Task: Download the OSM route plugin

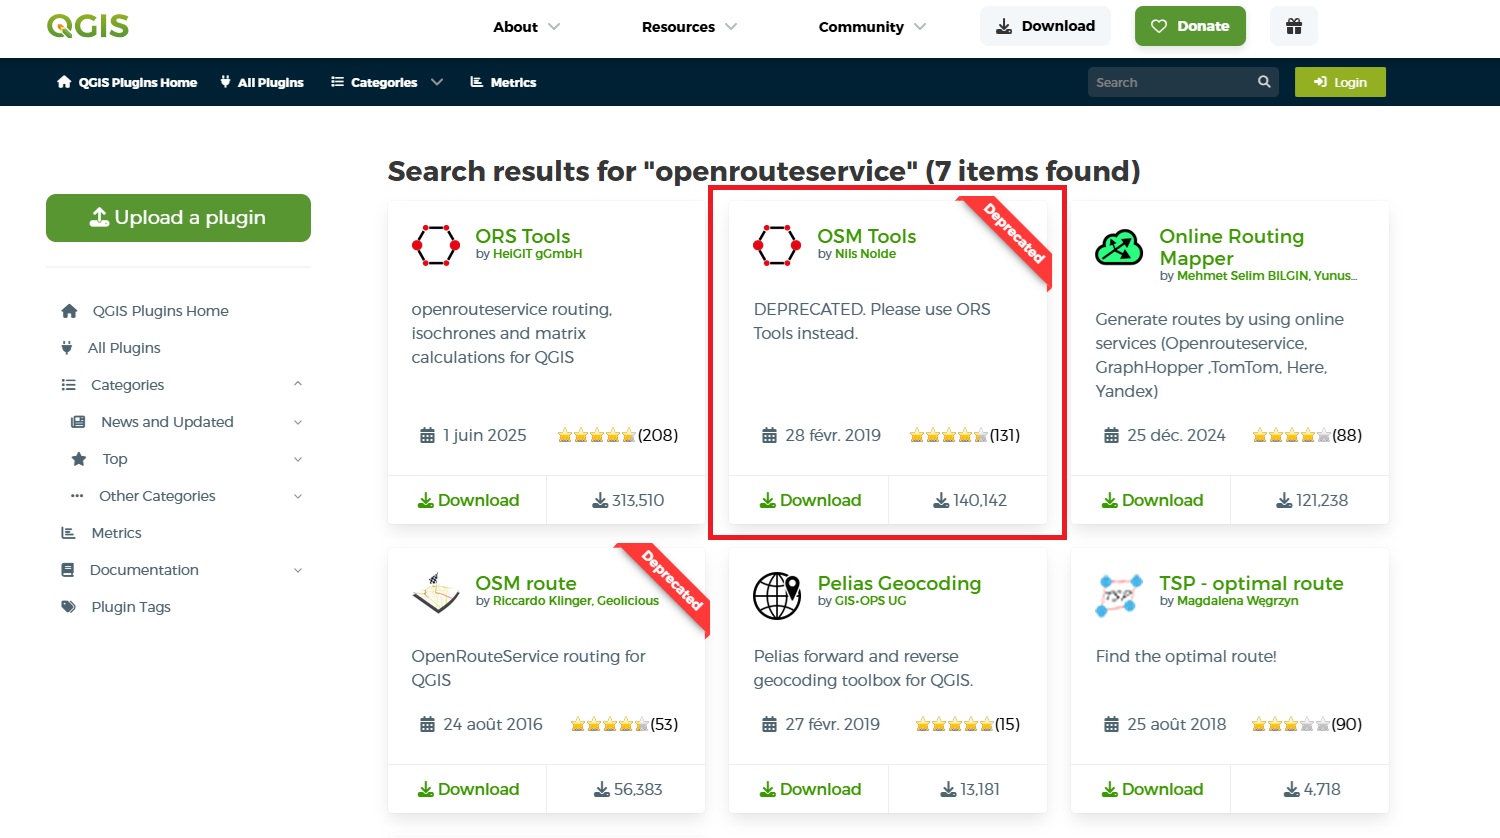Action: (468, 789)
